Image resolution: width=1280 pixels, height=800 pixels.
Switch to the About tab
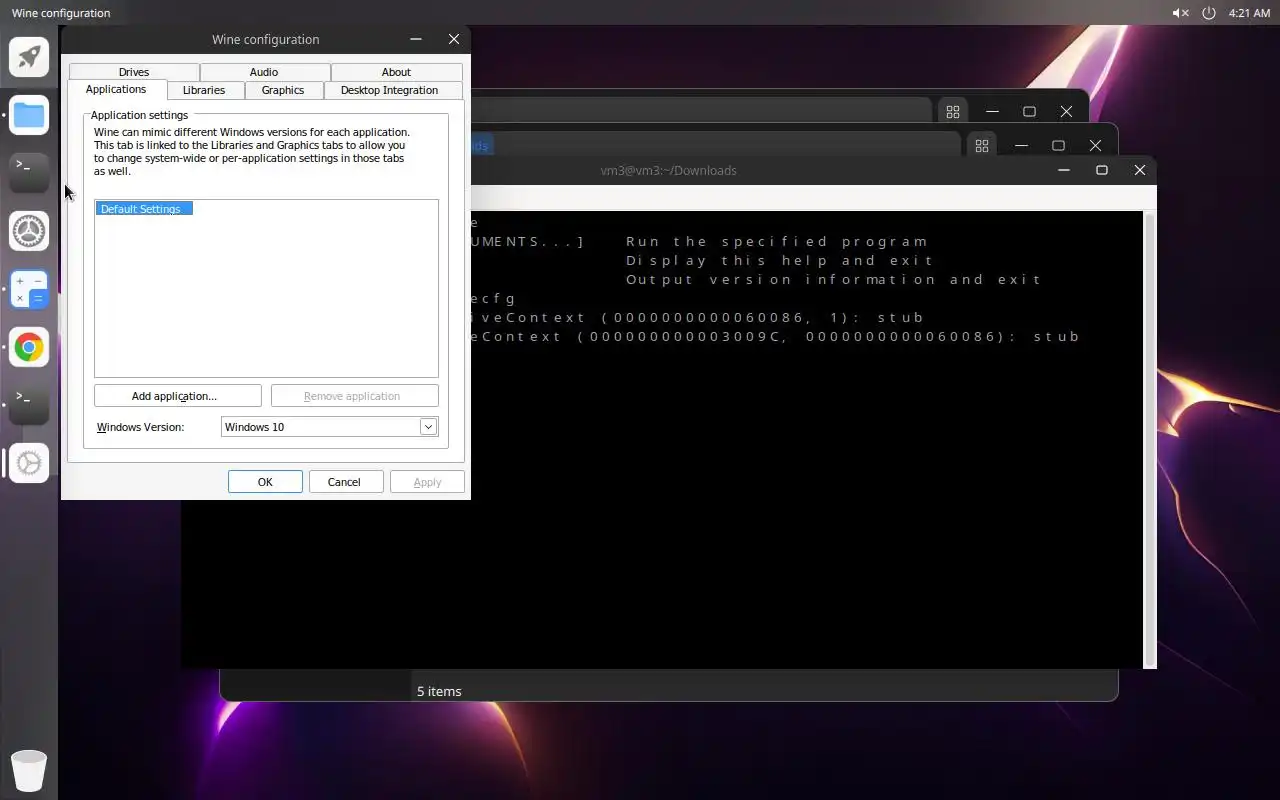click(396, 72)
